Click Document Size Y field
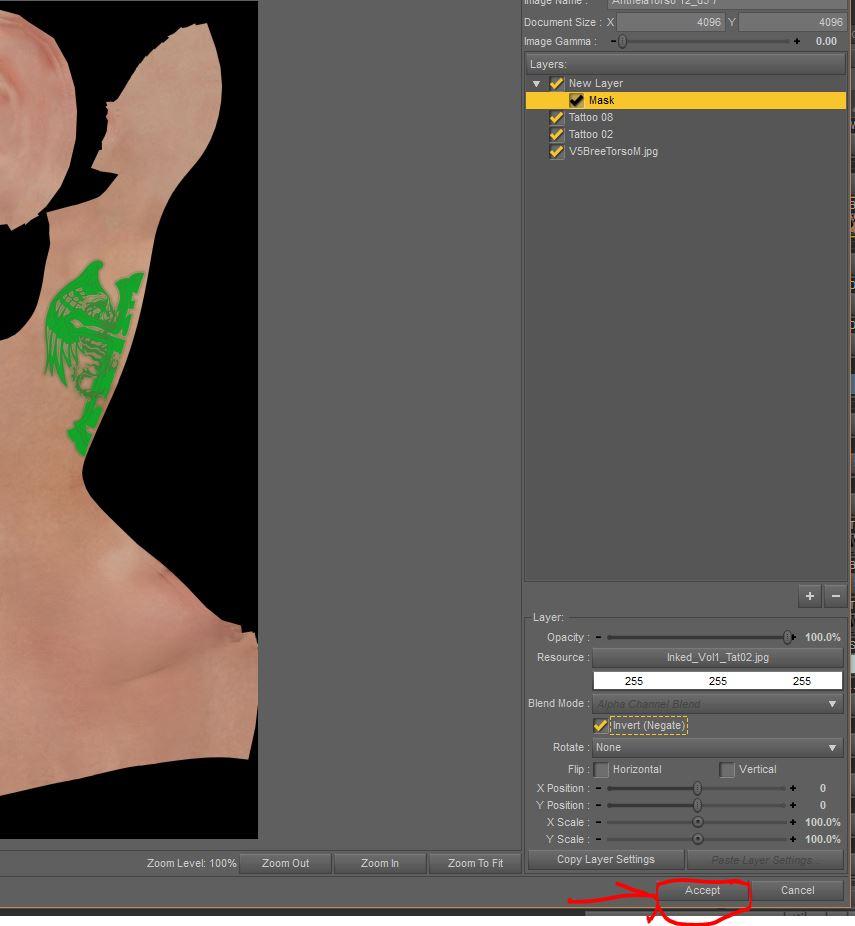This screenshot has height=926, width=855. coord(792,22)
